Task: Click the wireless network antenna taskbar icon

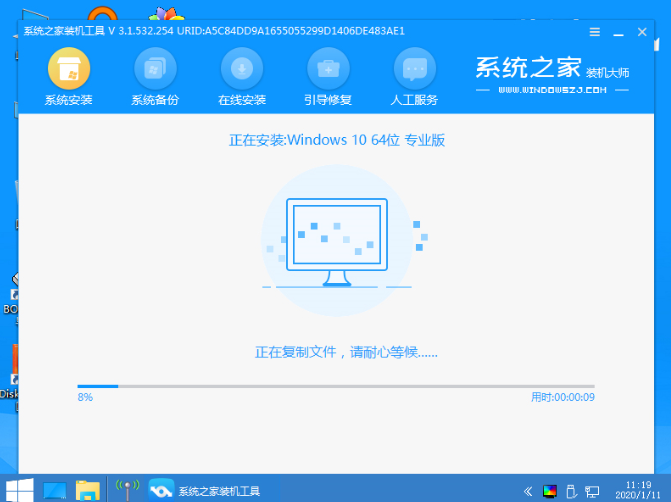Action: pyautogui.click(x=127, y=489)
